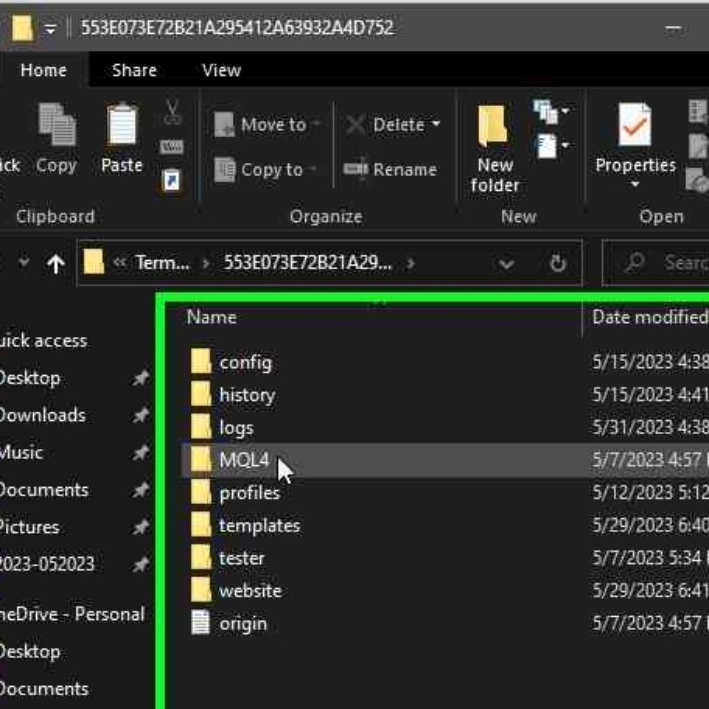This screenshot has height=709, width=709.
Task: Click the Cut scissors icon
Action: coord(172,112)
